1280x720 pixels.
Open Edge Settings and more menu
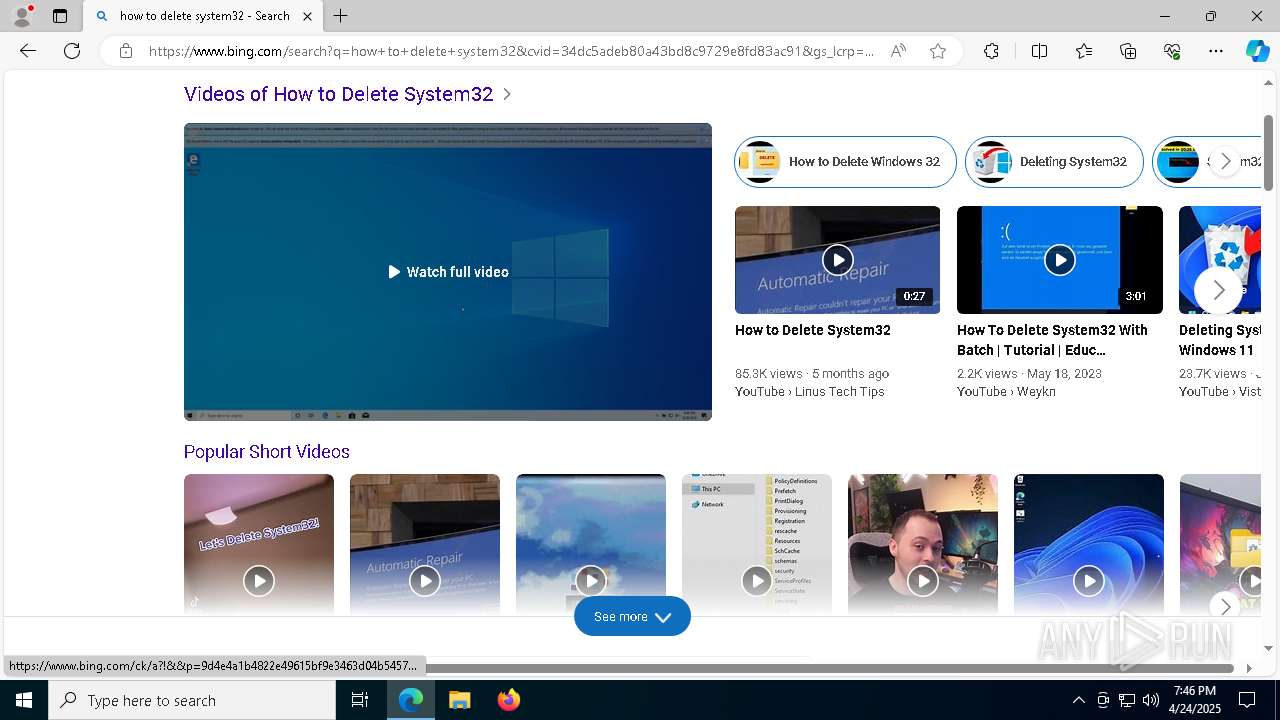pyautogui.click(x=1216, y=51)
